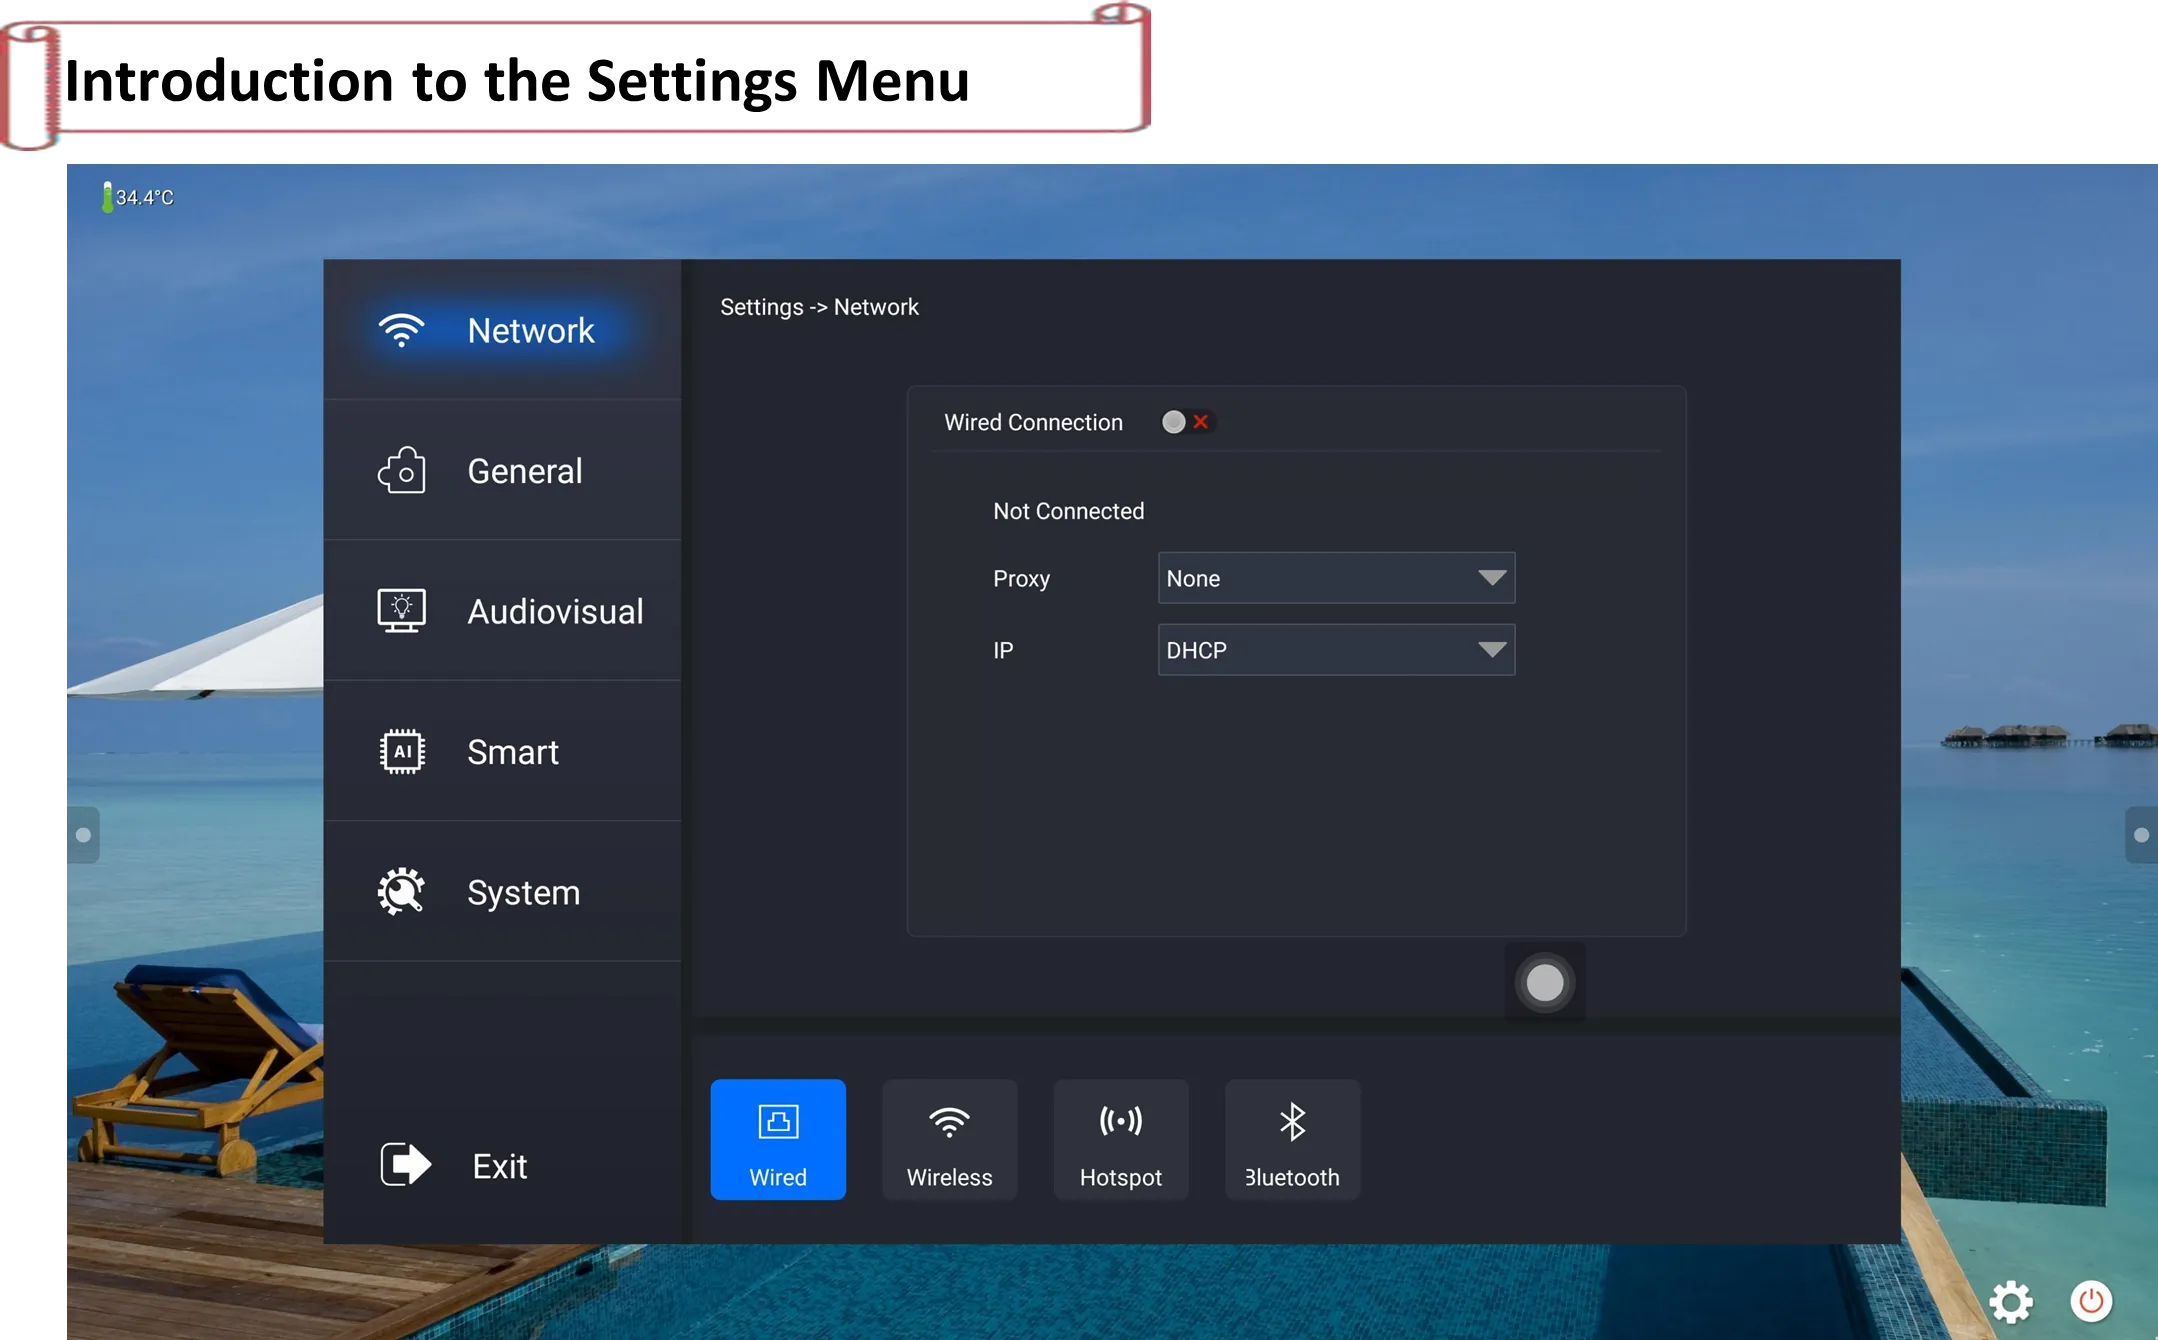Click the Exit arrow icon
The height and width of the screenshot is (1340, 2158).
[405, 1164]
